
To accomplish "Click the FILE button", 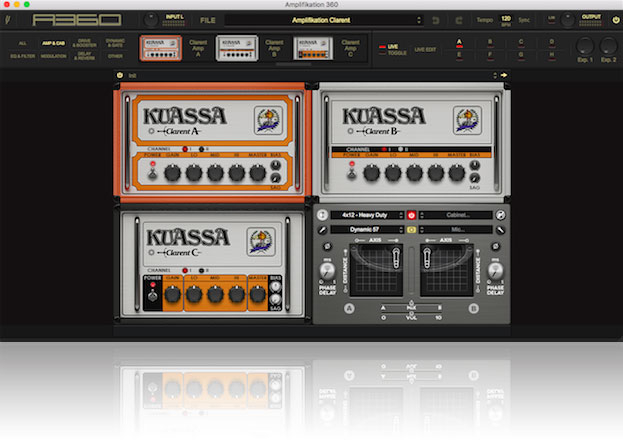I will click(x=207, y=20).
